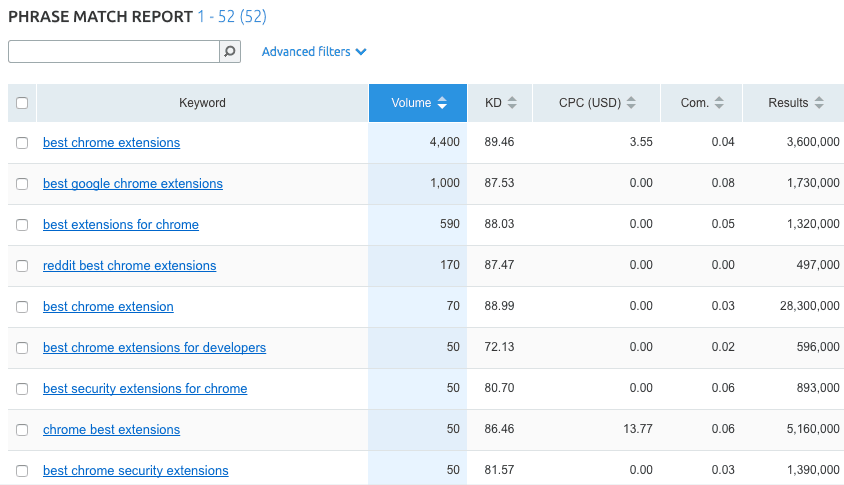Check the 'best chrome extensions' row checkbox

point(22,143)
